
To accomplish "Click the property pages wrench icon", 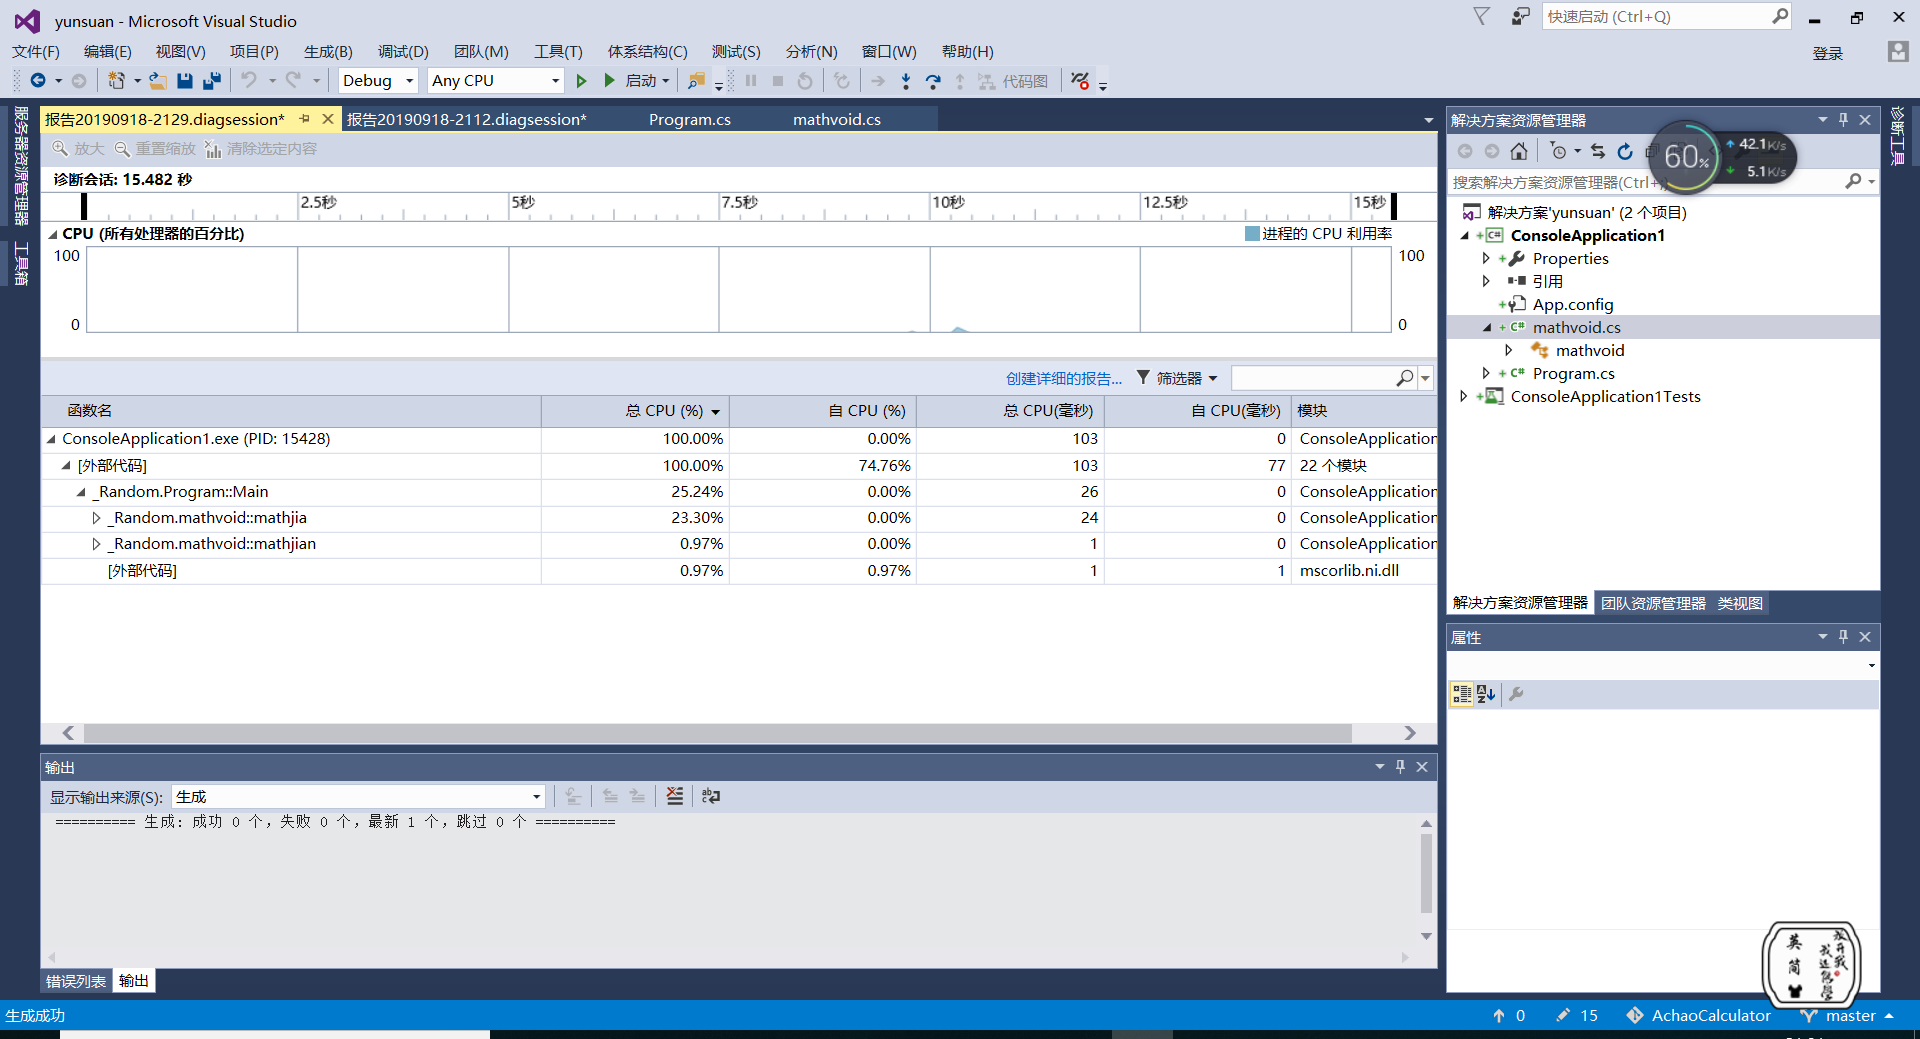I will tap(1516, 694).
